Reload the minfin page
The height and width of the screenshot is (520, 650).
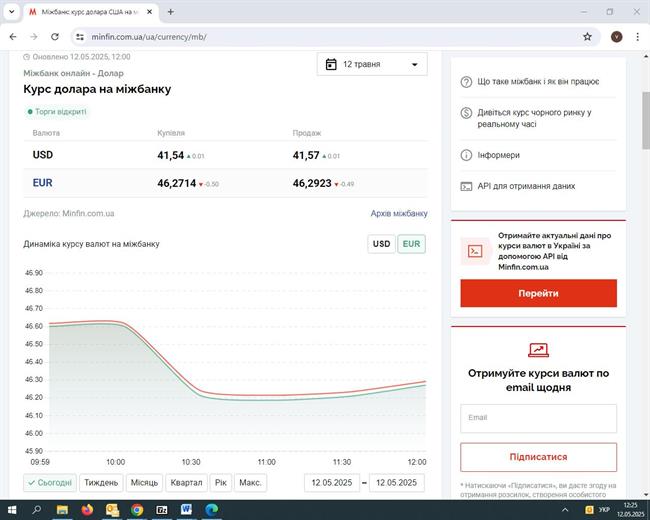55,37
